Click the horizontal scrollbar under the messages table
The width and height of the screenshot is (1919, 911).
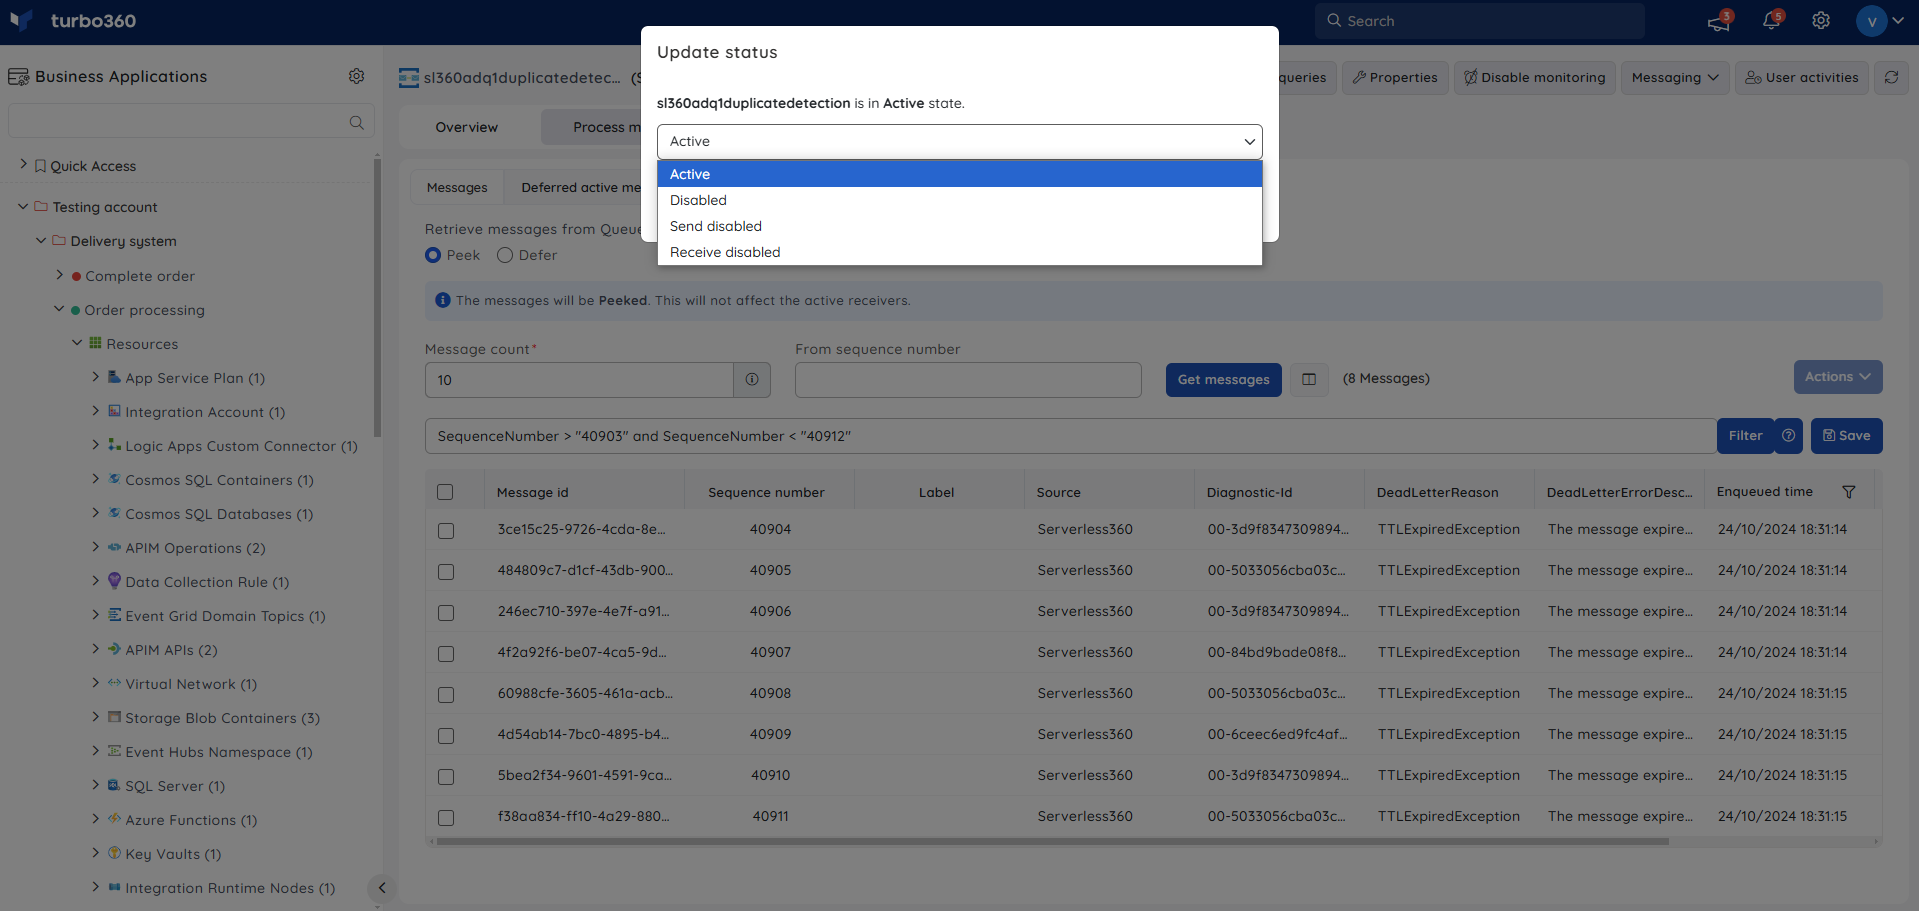(x=1052, y=842)
